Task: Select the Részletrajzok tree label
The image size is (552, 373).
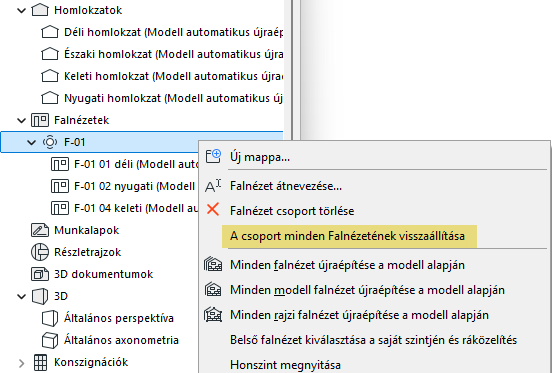Action: click(x=88, y=252)
